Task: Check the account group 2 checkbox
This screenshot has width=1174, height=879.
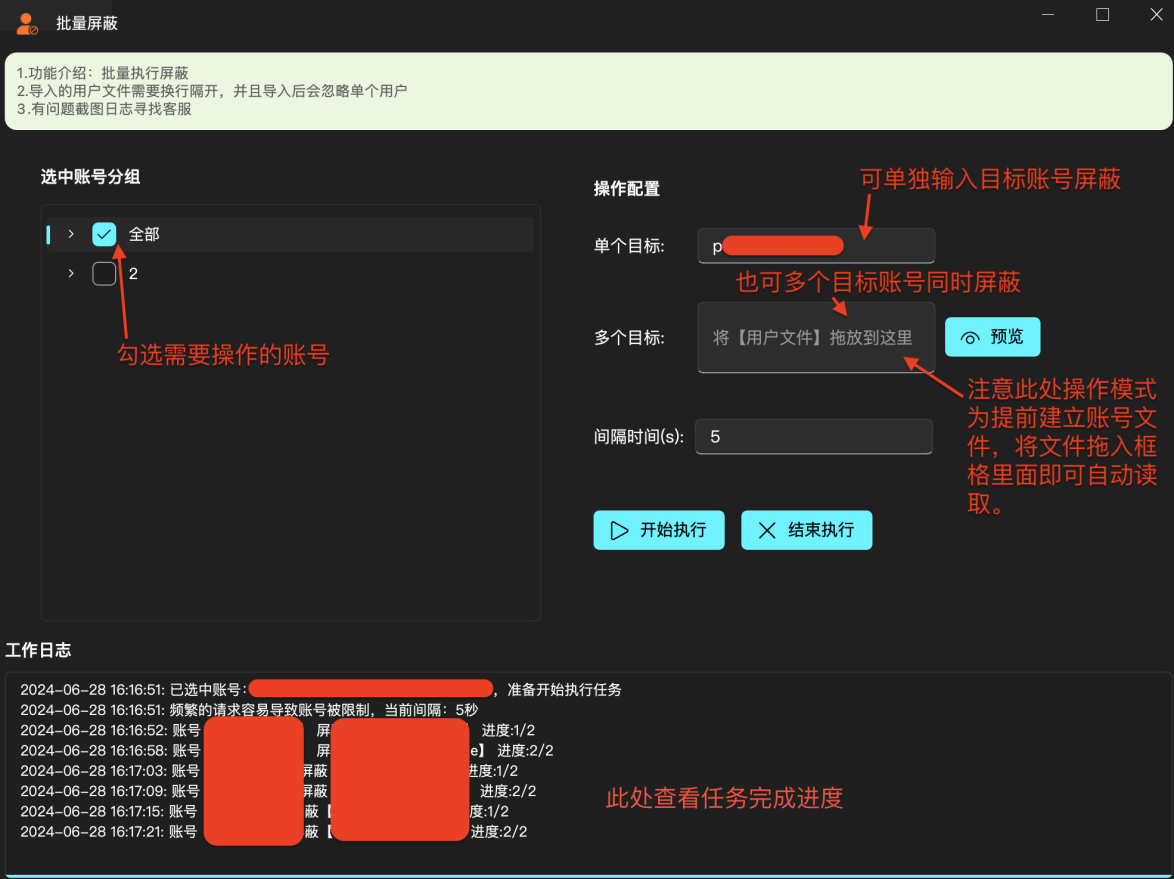Action: point(104,274)
